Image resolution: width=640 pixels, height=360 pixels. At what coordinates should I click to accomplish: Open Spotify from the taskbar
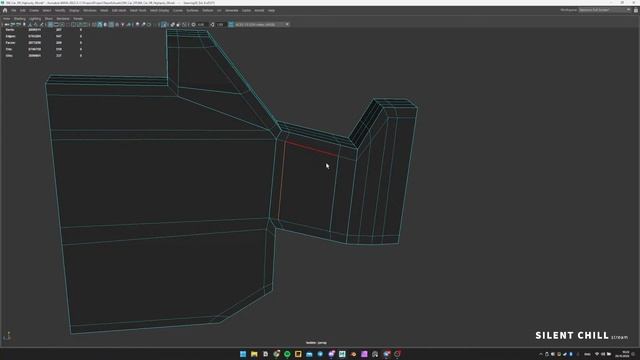(x=287, y=354)
